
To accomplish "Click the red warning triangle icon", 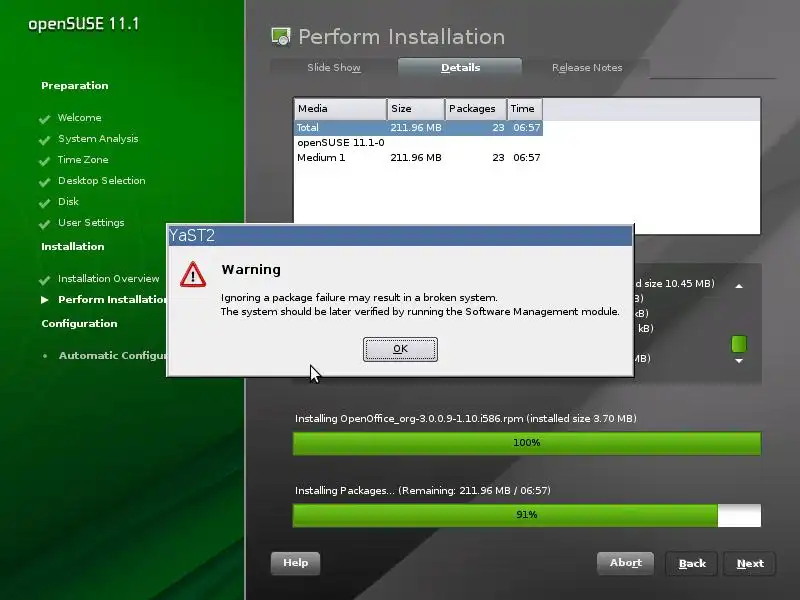I will pos(193,274).
